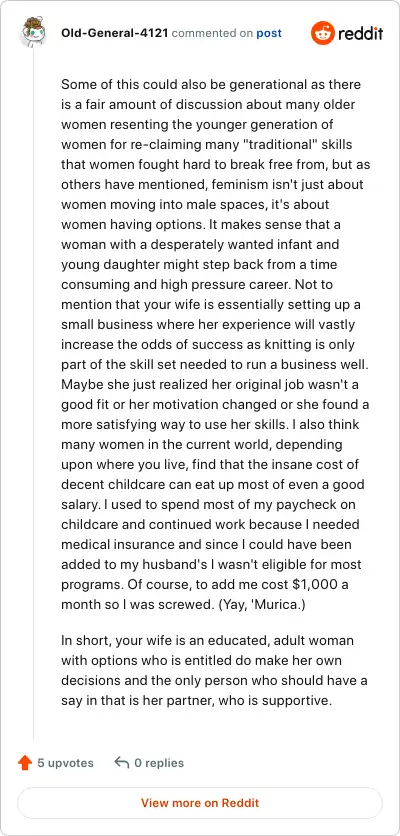Click the "In short, your wife" paragraph
Image resolution: width=400 pixels, height=836 pixels.
click(x=214, y=670)
